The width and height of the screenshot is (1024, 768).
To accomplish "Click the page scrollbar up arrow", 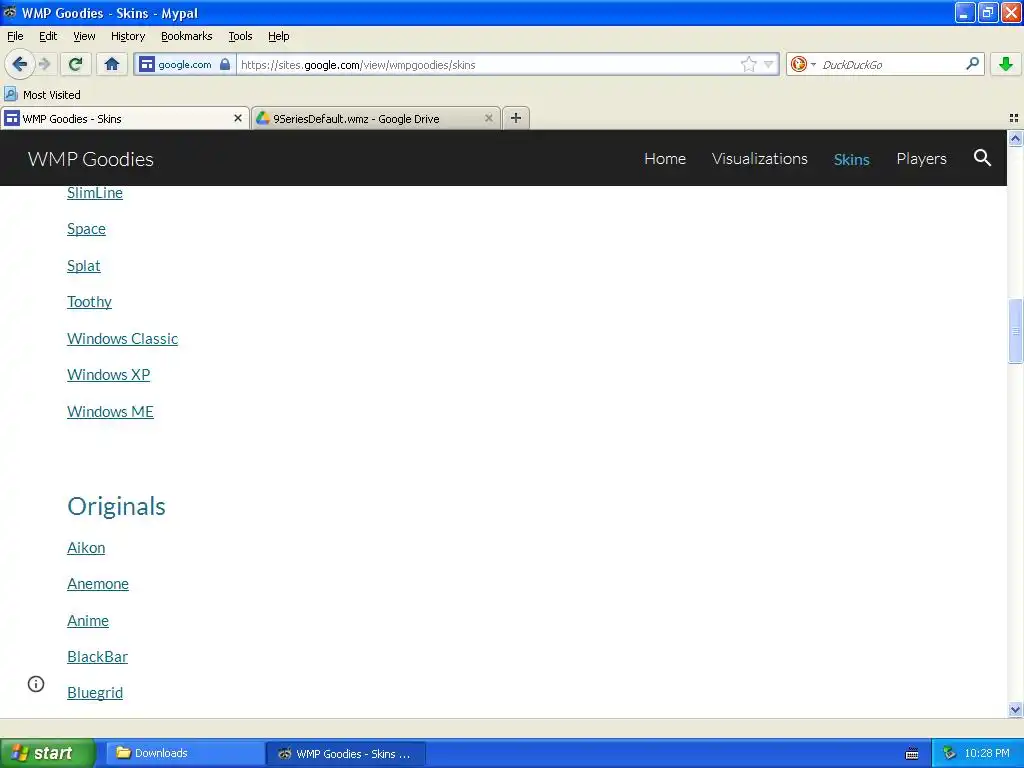I will (1015, 138).
